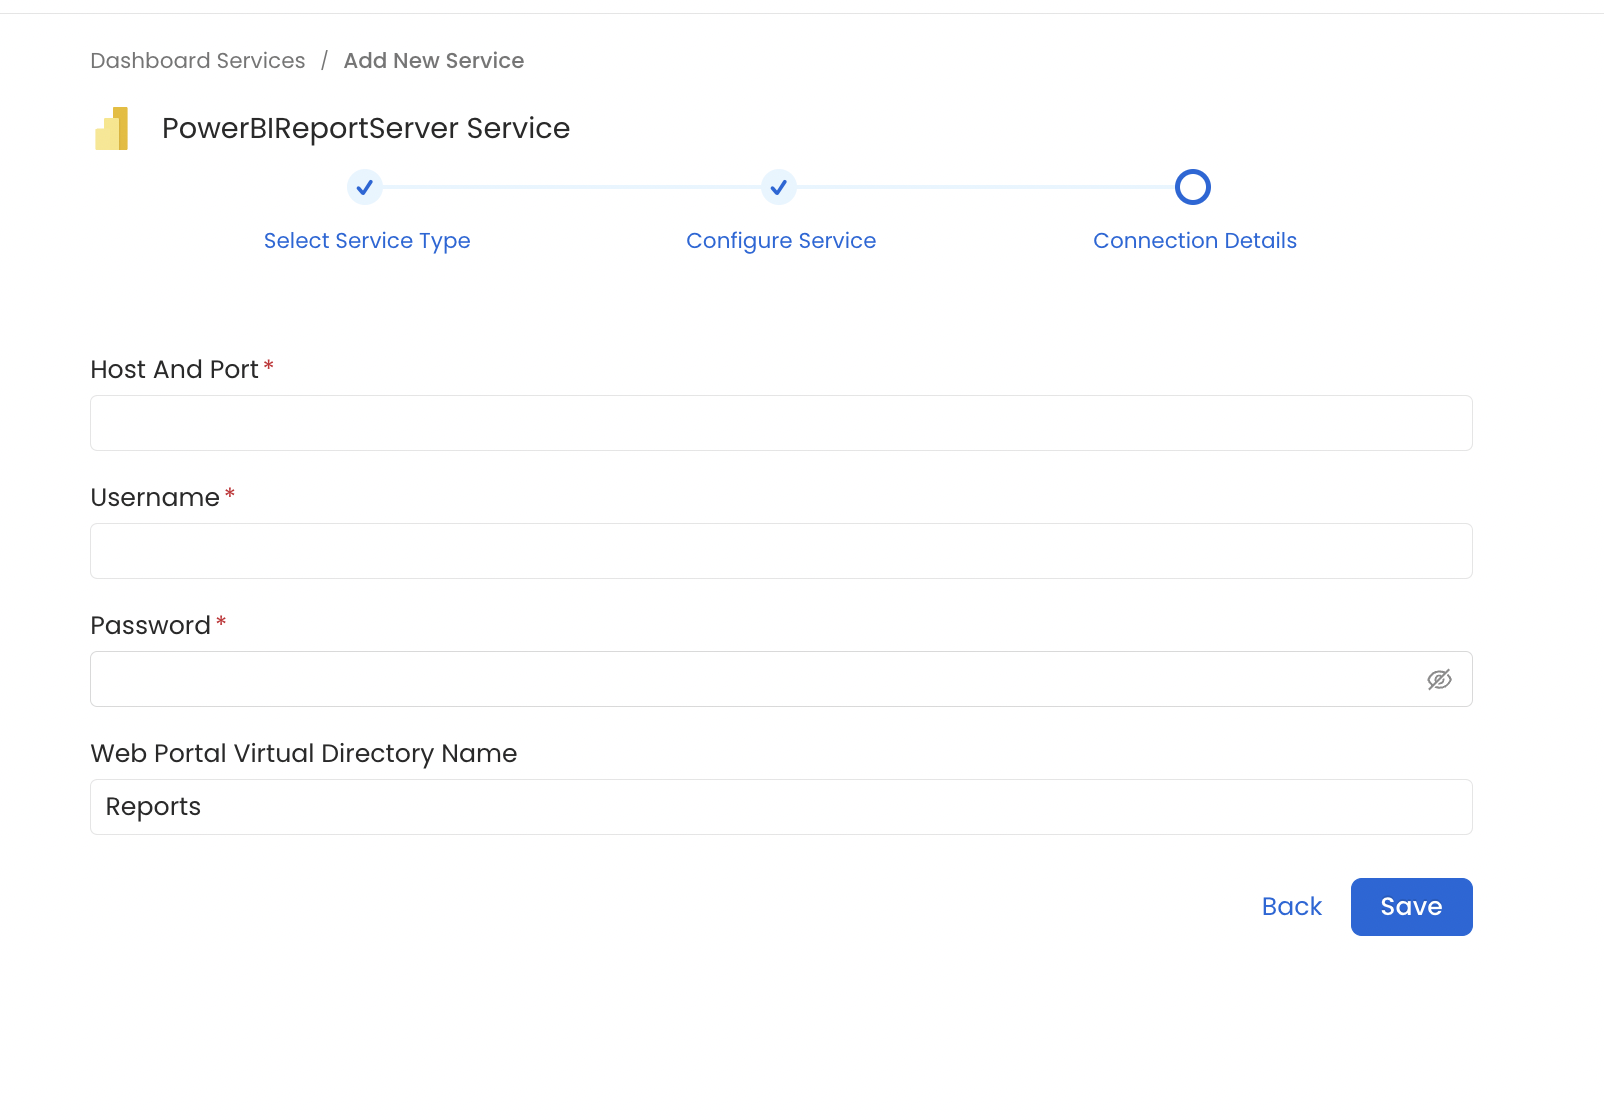Focus the Host And Port input field

[780, 422]
